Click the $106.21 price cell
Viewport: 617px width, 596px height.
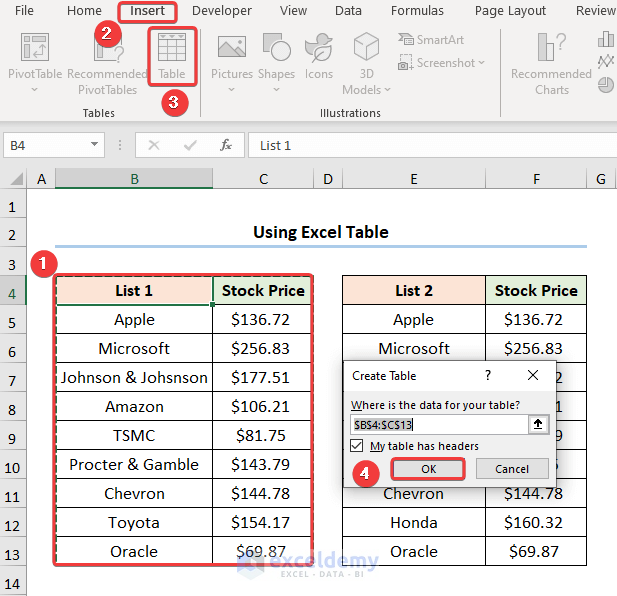[x=261, y=406]
